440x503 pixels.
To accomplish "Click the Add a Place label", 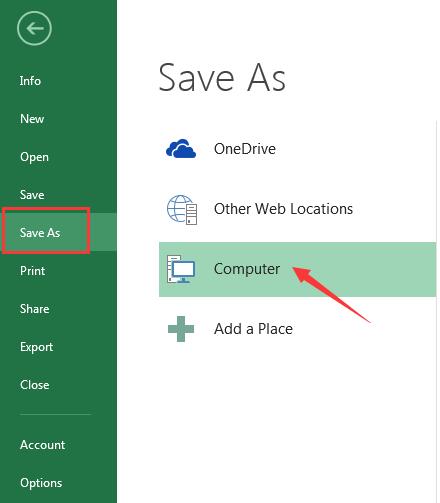I will coord(254,329).
